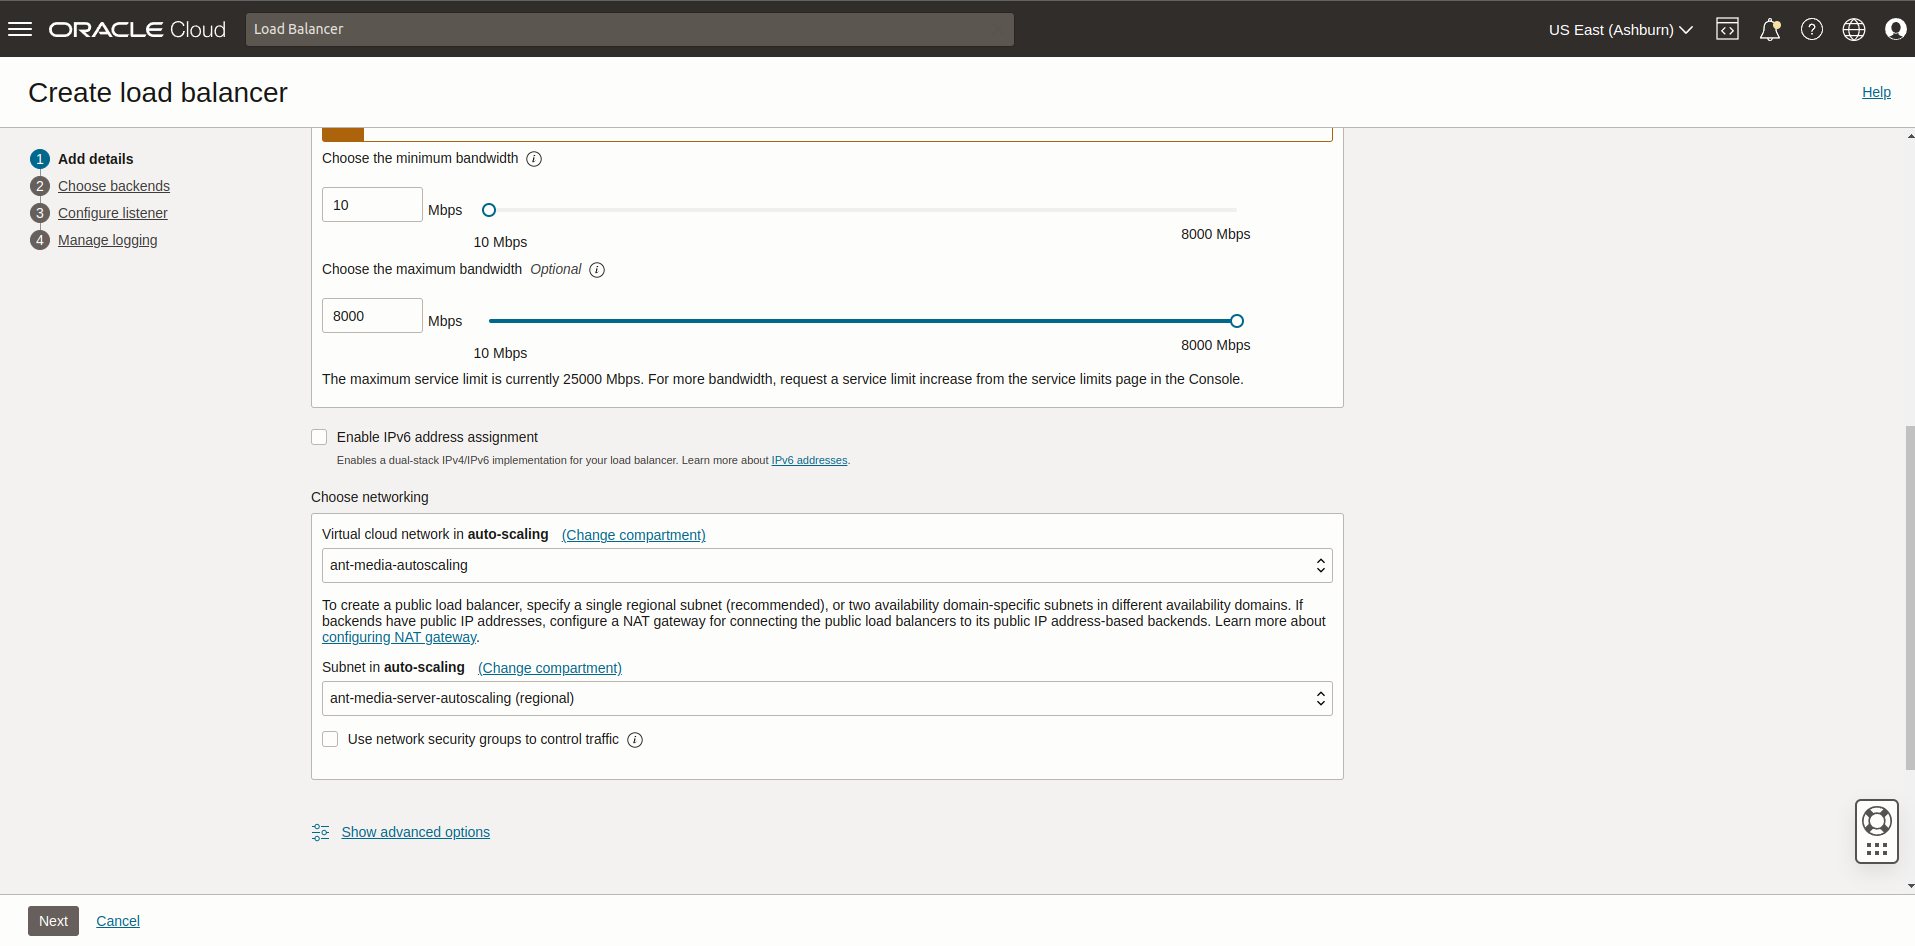Expand Show advanced options
The height and width of the screenshot is (946, 1915).
416,832
